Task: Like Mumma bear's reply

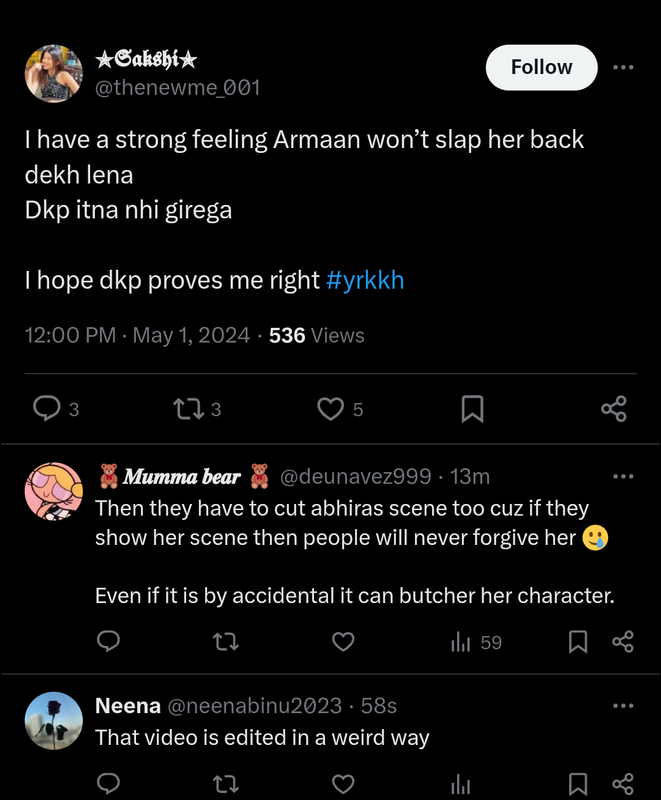Action: [x=343, y=642]
